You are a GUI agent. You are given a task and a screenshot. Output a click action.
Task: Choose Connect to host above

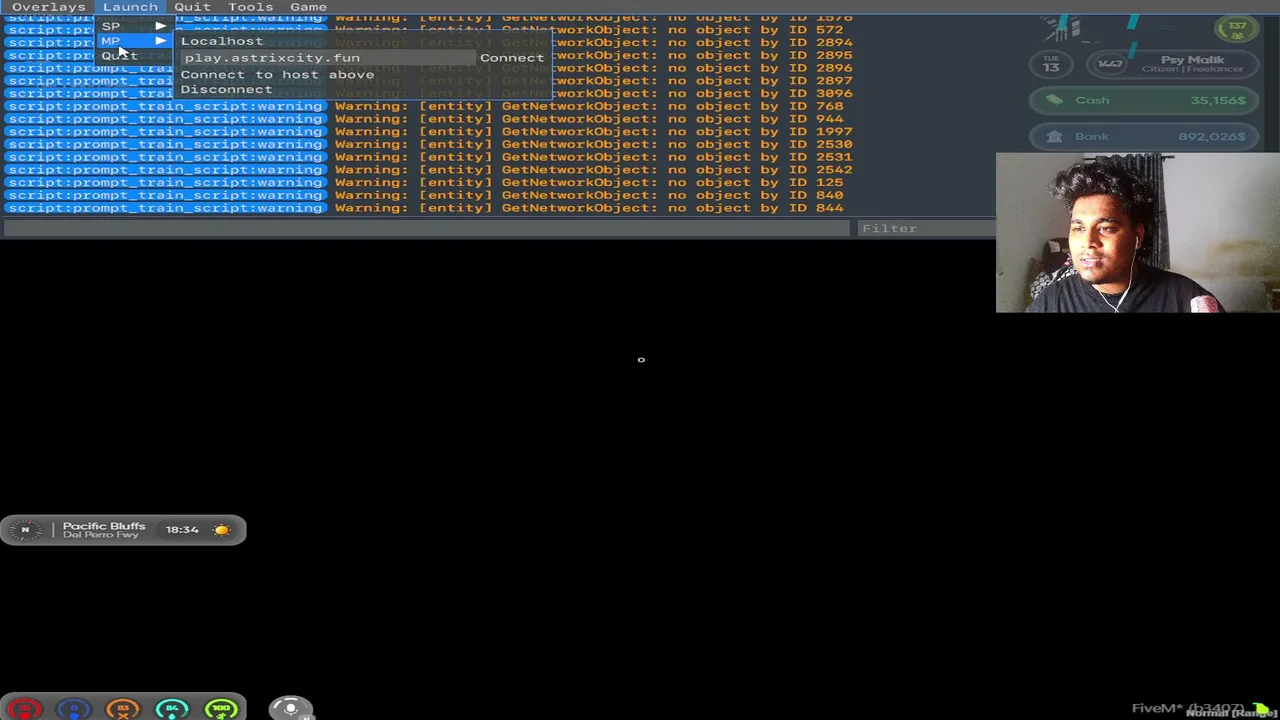pyautogui.click(x=278, y=74)
